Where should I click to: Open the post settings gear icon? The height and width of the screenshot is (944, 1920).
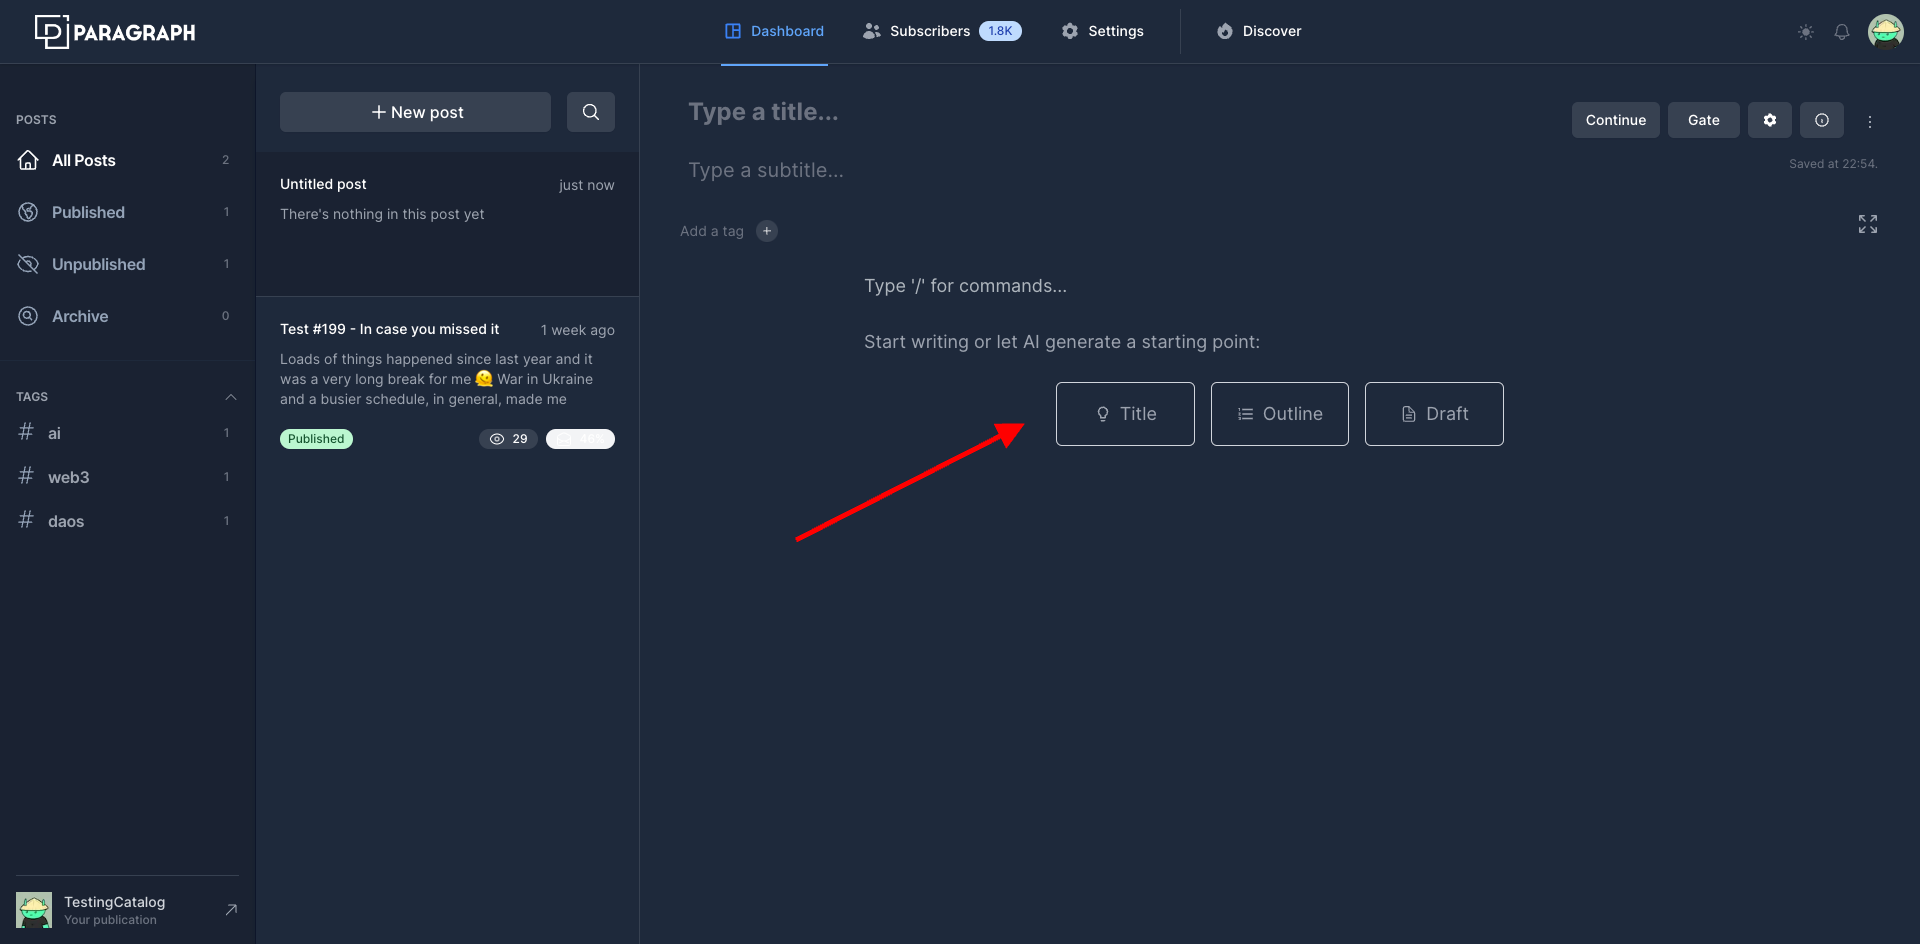pos(1770,120)
